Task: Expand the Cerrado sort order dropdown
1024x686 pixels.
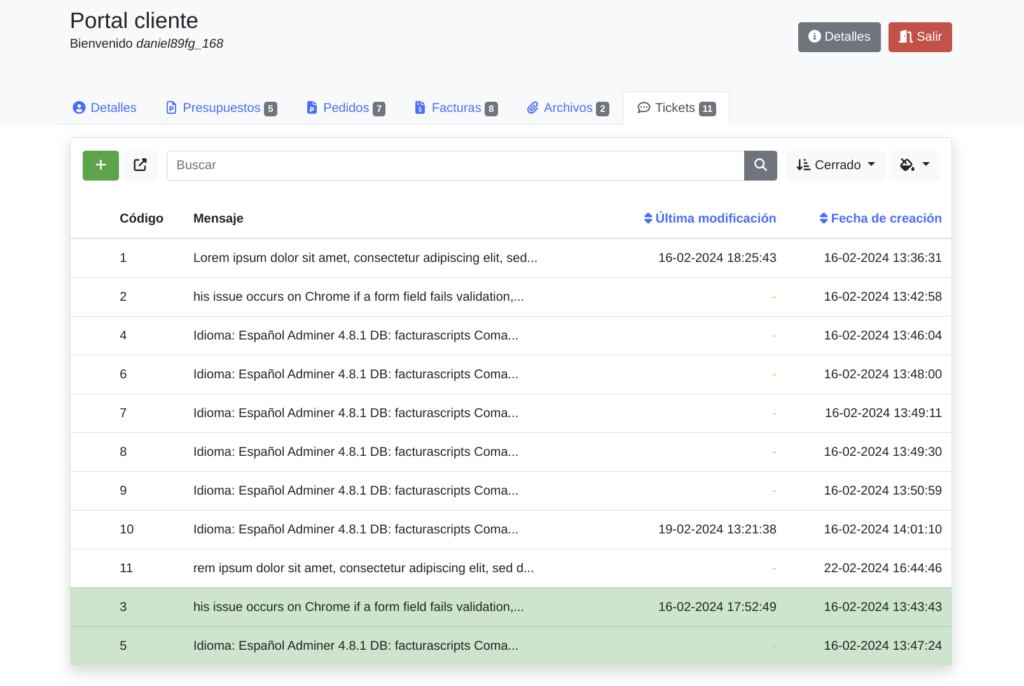Action: coord(835,166)
